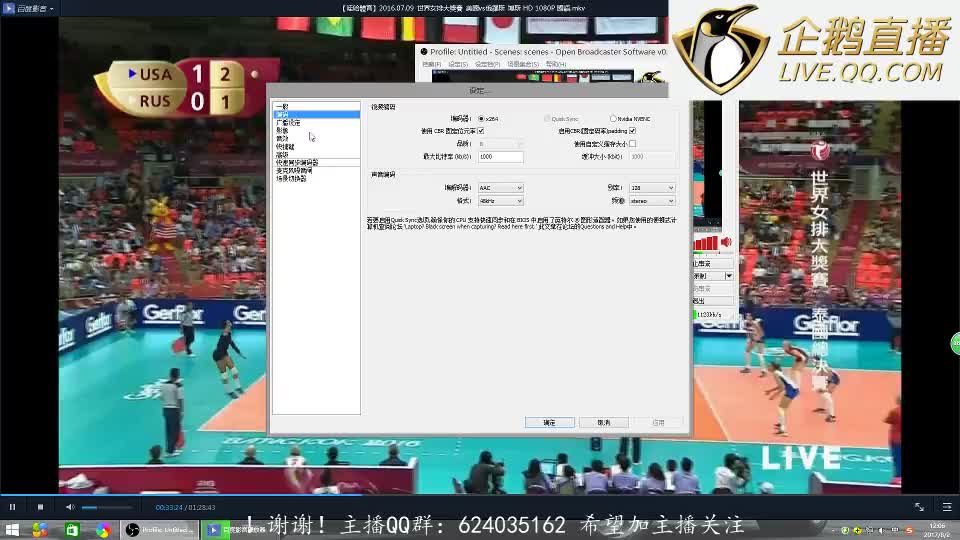The image size is (960, 540).
Task: Click the OBS icon in the taskbar
Action: click(x=132, y=530)
